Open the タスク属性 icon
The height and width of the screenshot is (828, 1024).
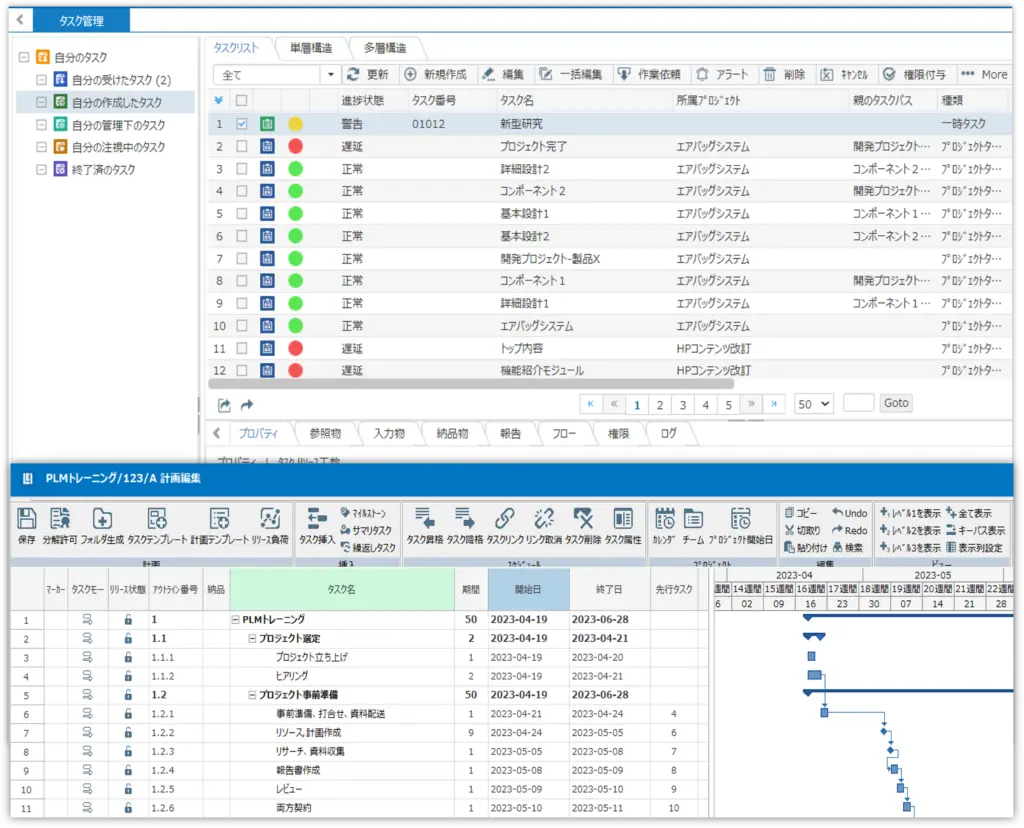tap(623, 519)
